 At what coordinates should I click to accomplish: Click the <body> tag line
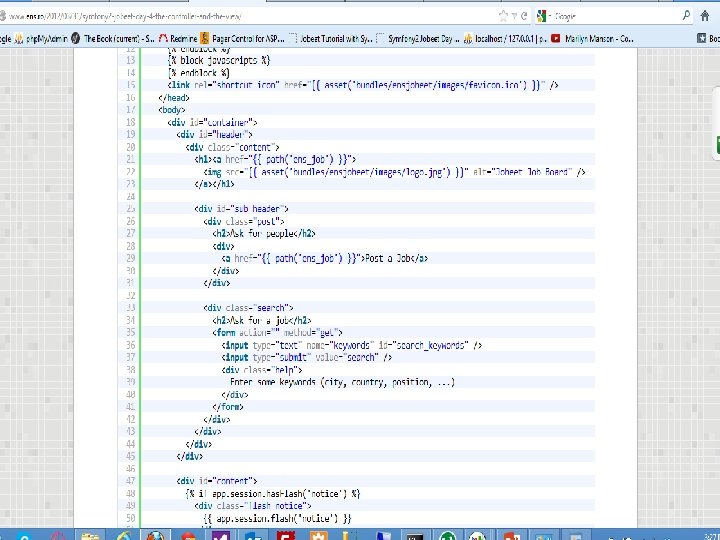[x=172, y=110]
